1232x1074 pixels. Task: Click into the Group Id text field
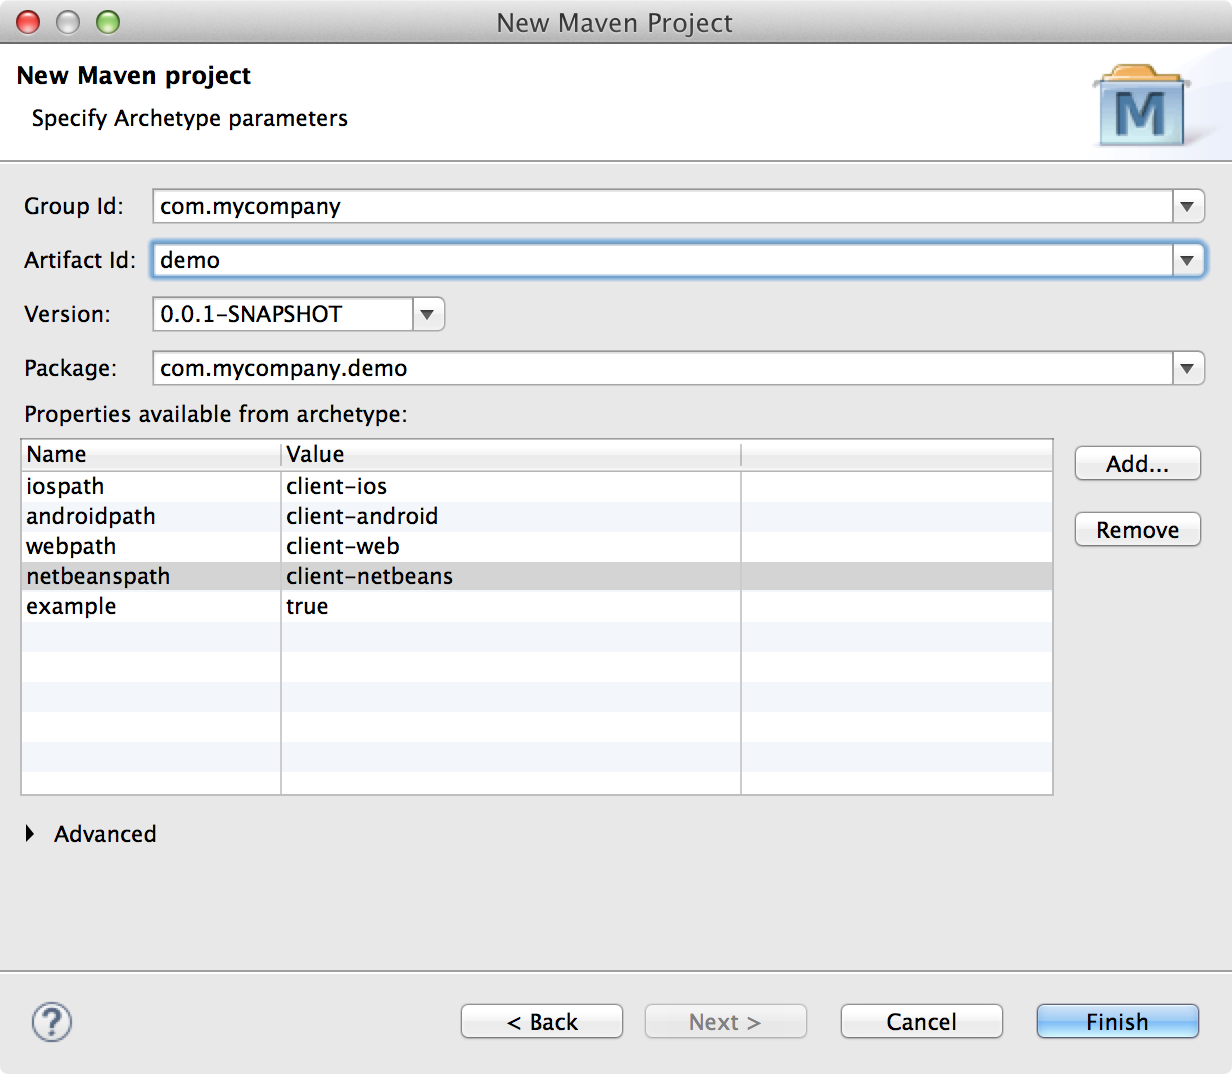(660, 207)
